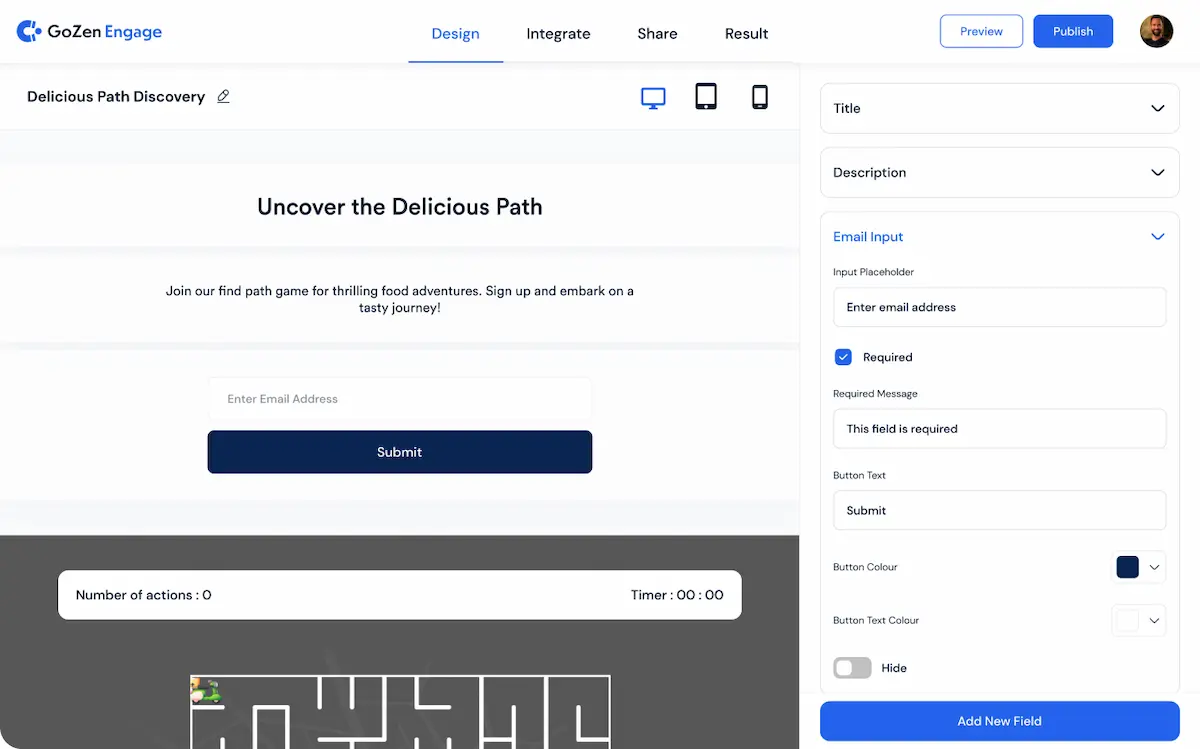
Task: View the Result tab
Action: [x=746, y=33]
